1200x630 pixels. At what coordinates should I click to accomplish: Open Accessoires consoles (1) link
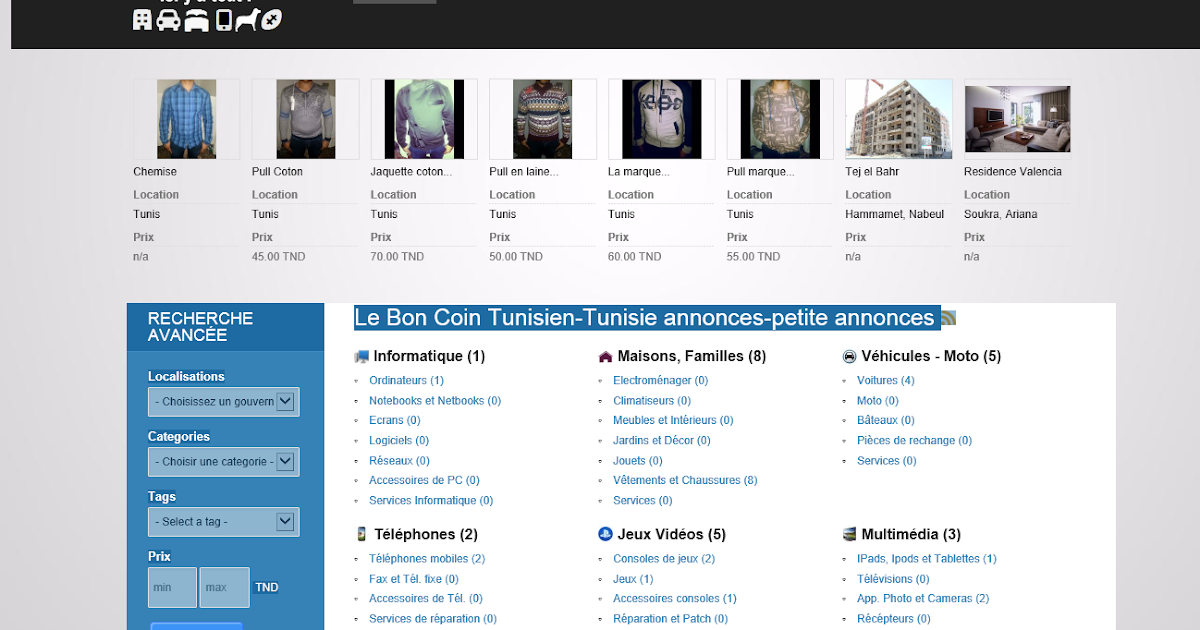coord(675,598)
